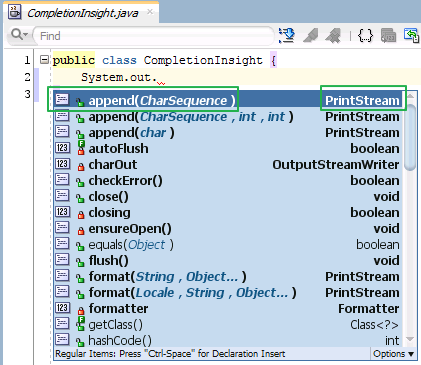Place cursor on CompletionInsight class name
421x365 pixels.
(x=203, y=60)
